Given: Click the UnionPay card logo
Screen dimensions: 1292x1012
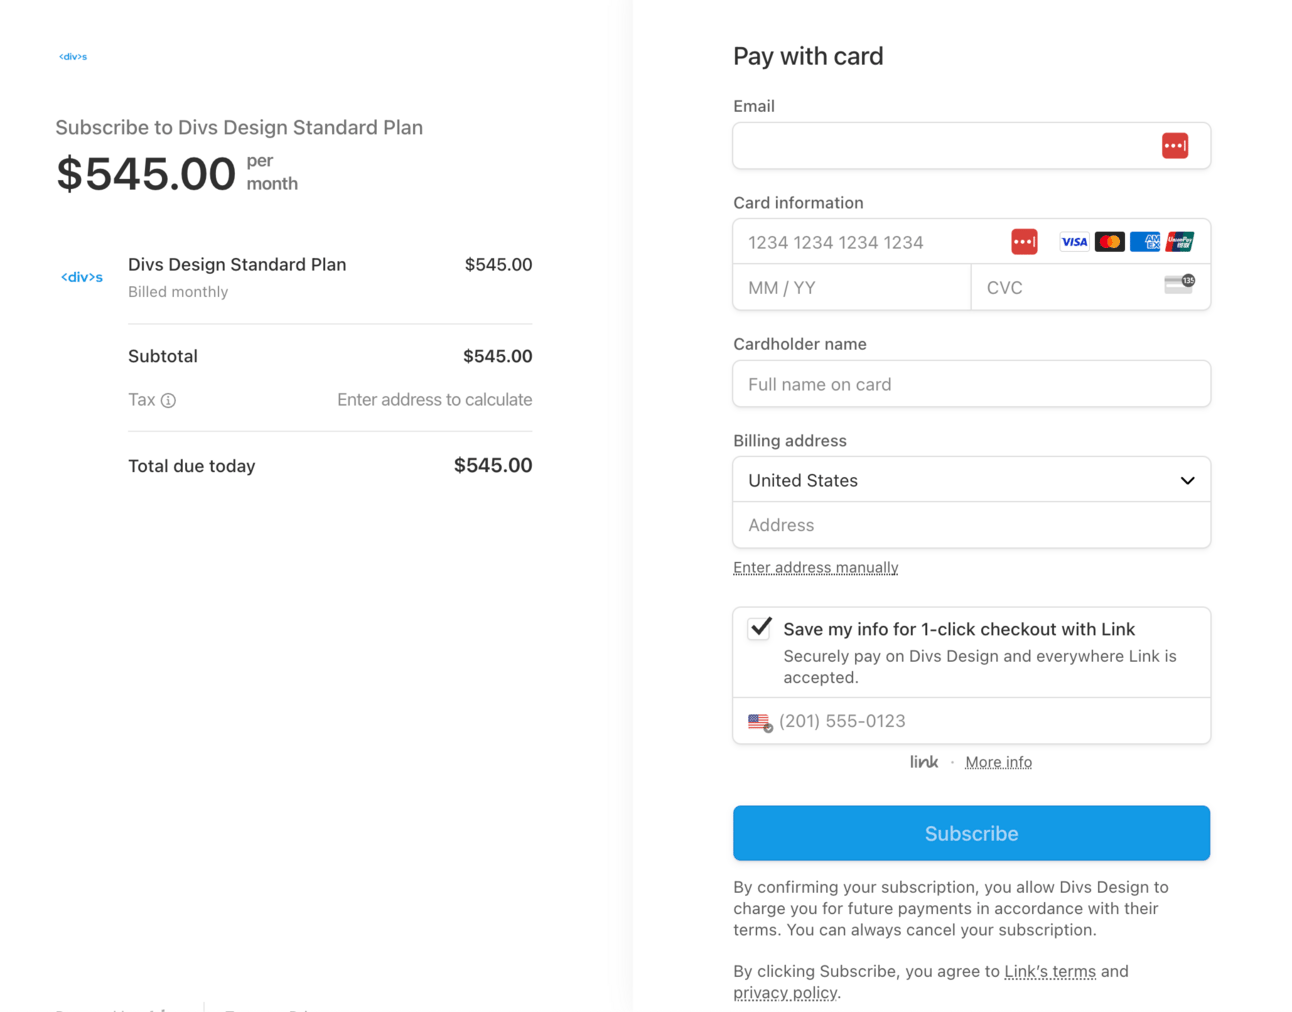Looking at the screenshot, I should 1180,242.
